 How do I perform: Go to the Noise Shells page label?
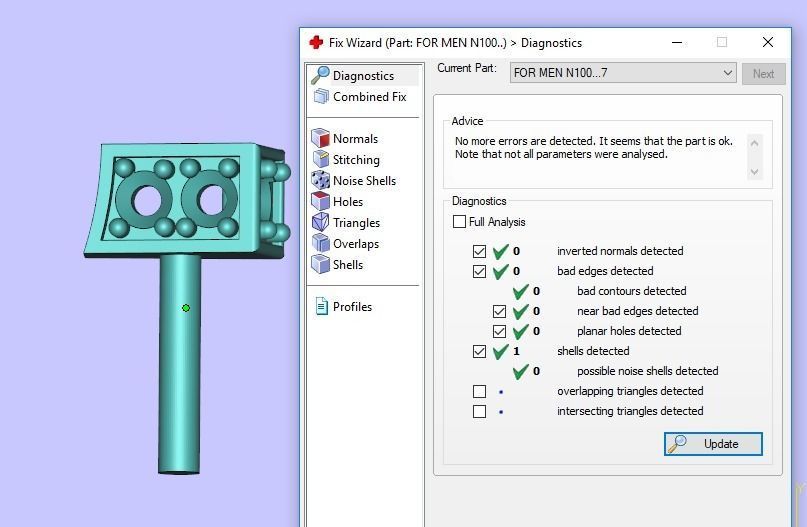pyautogui.click(x=364, y=181)
